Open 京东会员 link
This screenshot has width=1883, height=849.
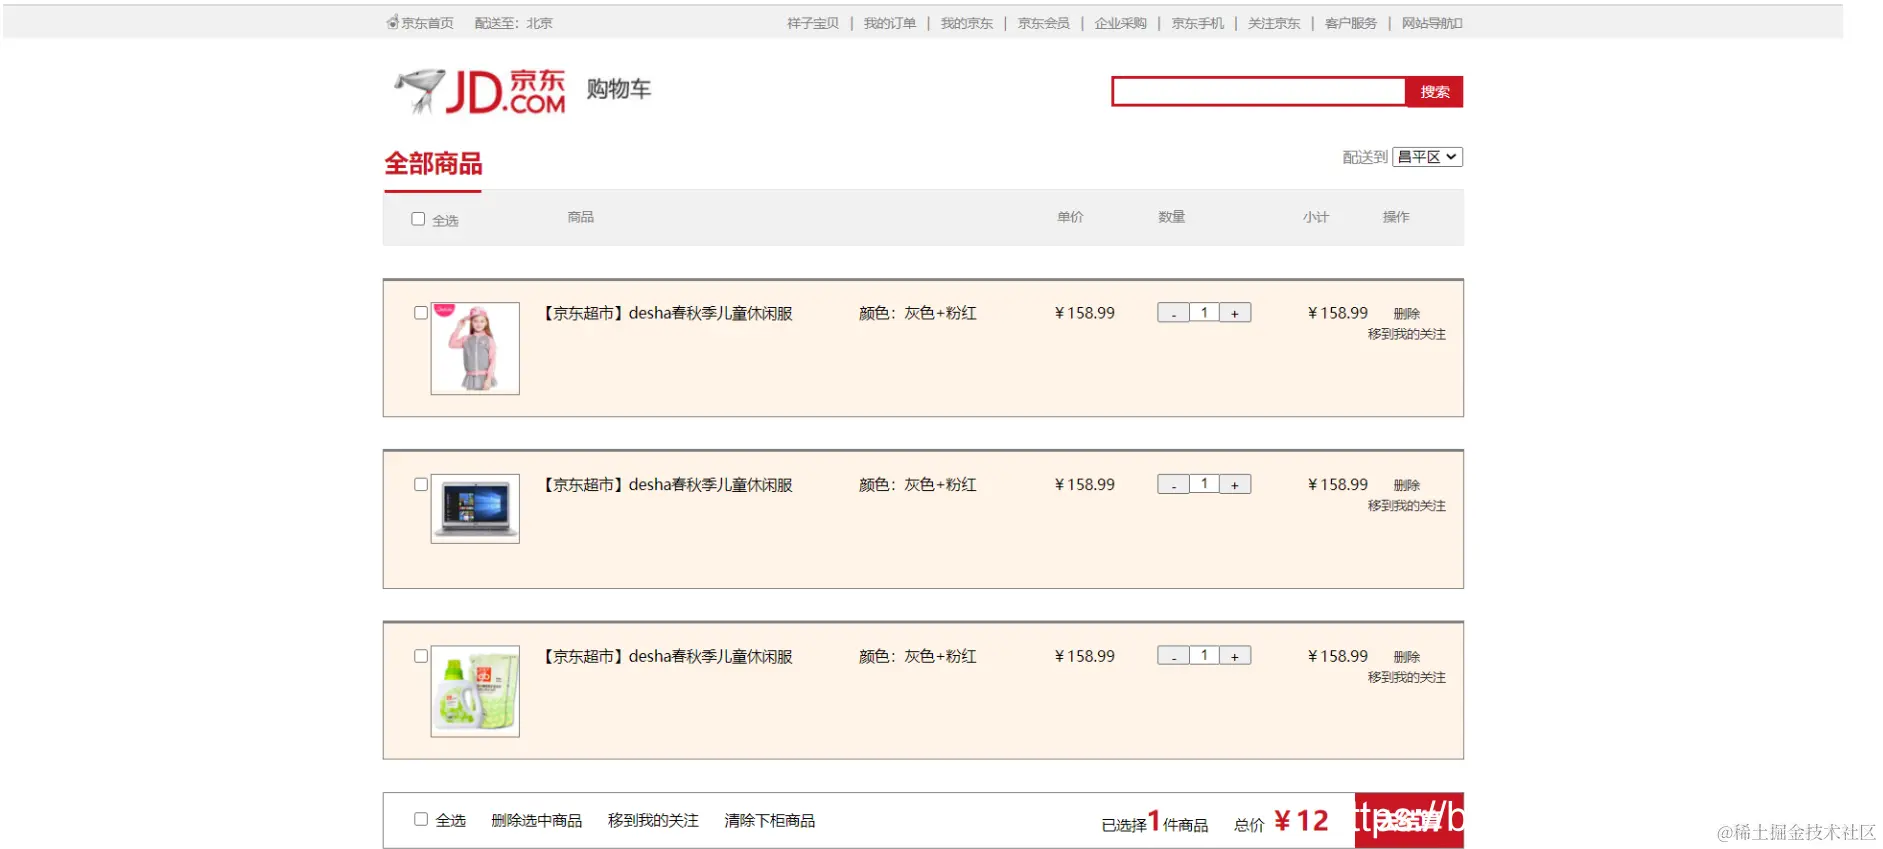click(x=1044, y=23)
